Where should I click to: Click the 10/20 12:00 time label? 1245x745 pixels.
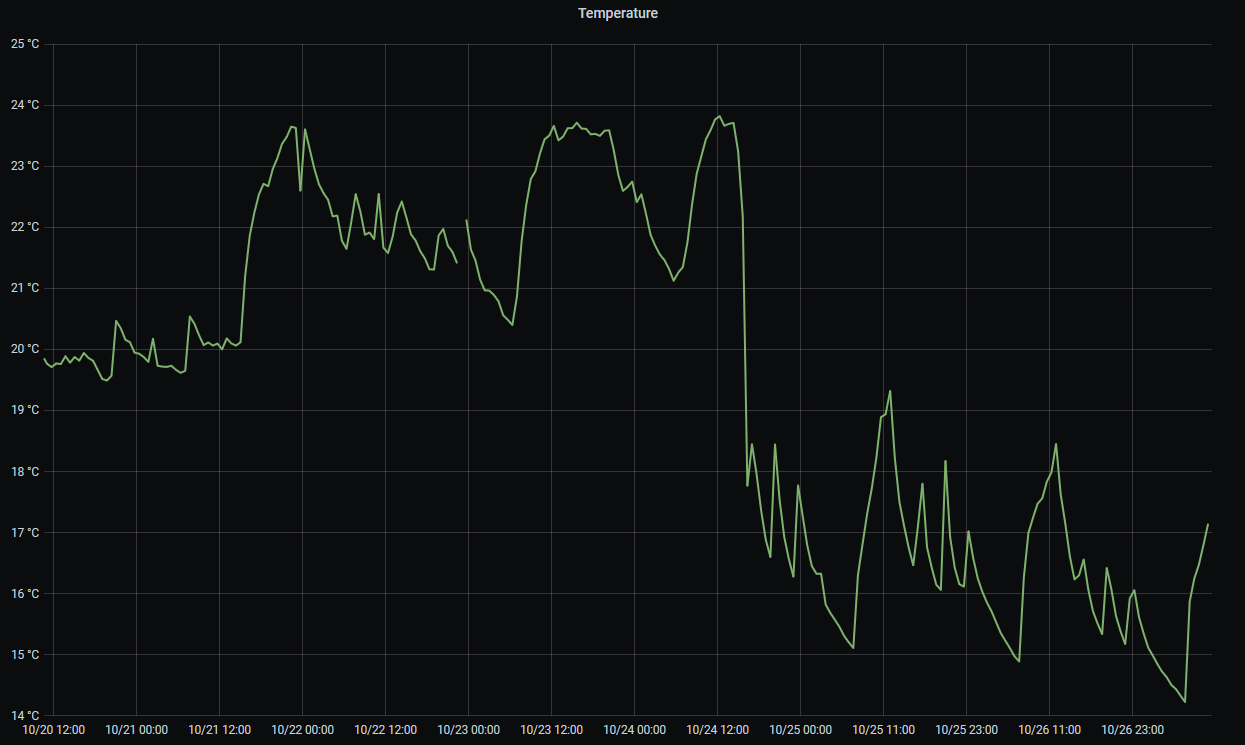coord(53,730)
